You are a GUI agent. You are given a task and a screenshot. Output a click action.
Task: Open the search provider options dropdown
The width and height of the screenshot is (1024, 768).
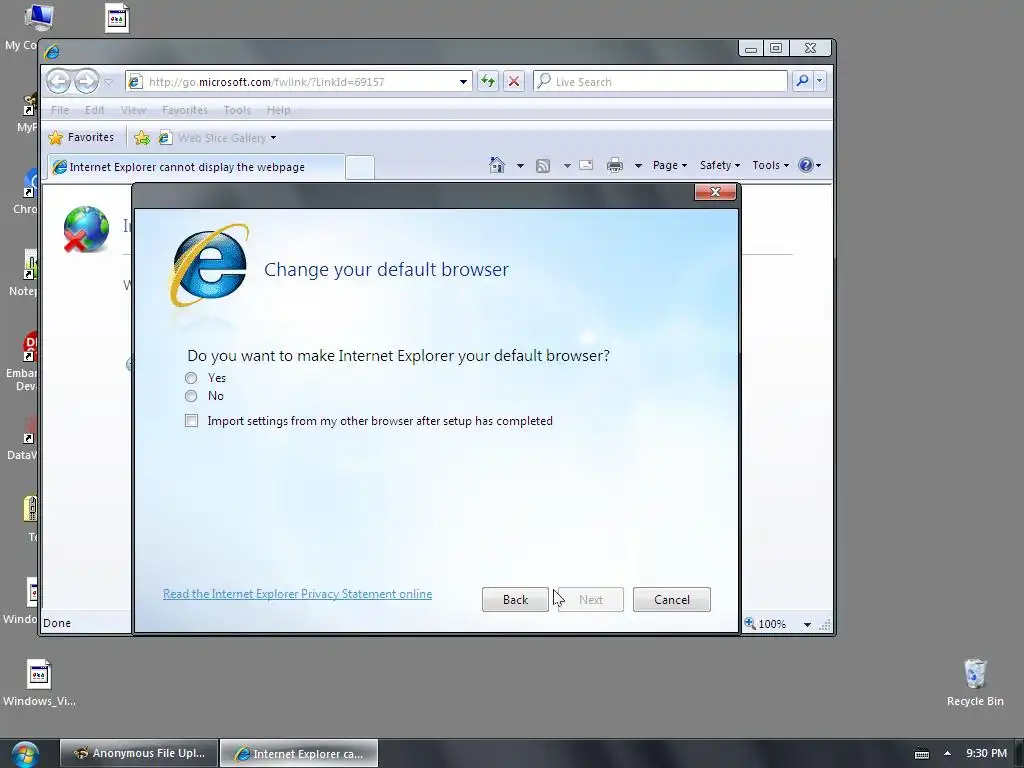click(x=820, y=81)
